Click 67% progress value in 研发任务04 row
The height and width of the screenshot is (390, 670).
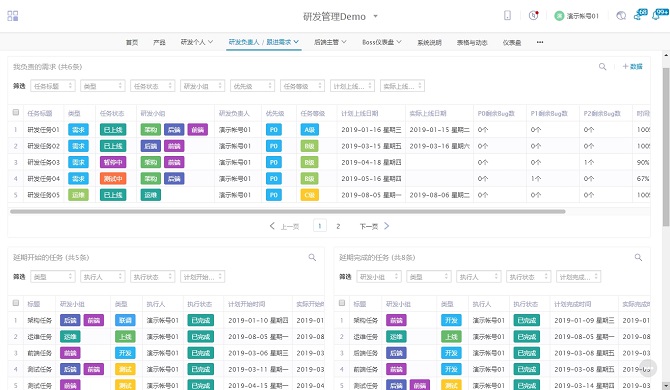pyautogui.click(x=643, y=179)
